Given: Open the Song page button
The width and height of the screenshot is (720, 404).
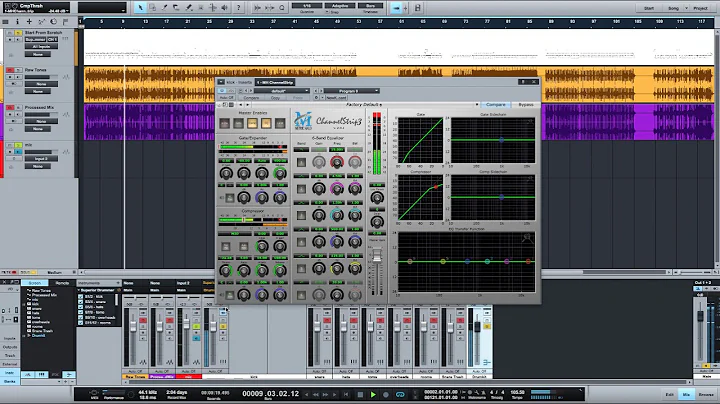Looking at the screenshot, I should pyautogui.click(x=673, y=8).
